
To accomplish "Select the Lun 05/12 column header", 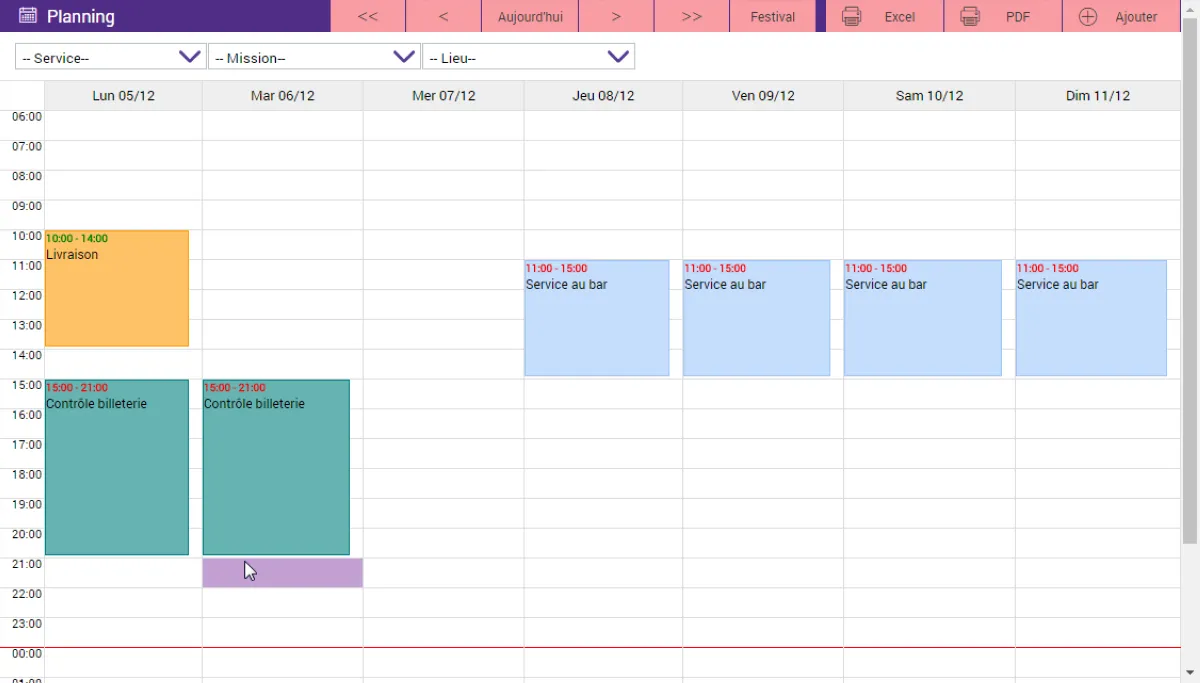I will tap(124, 96).
